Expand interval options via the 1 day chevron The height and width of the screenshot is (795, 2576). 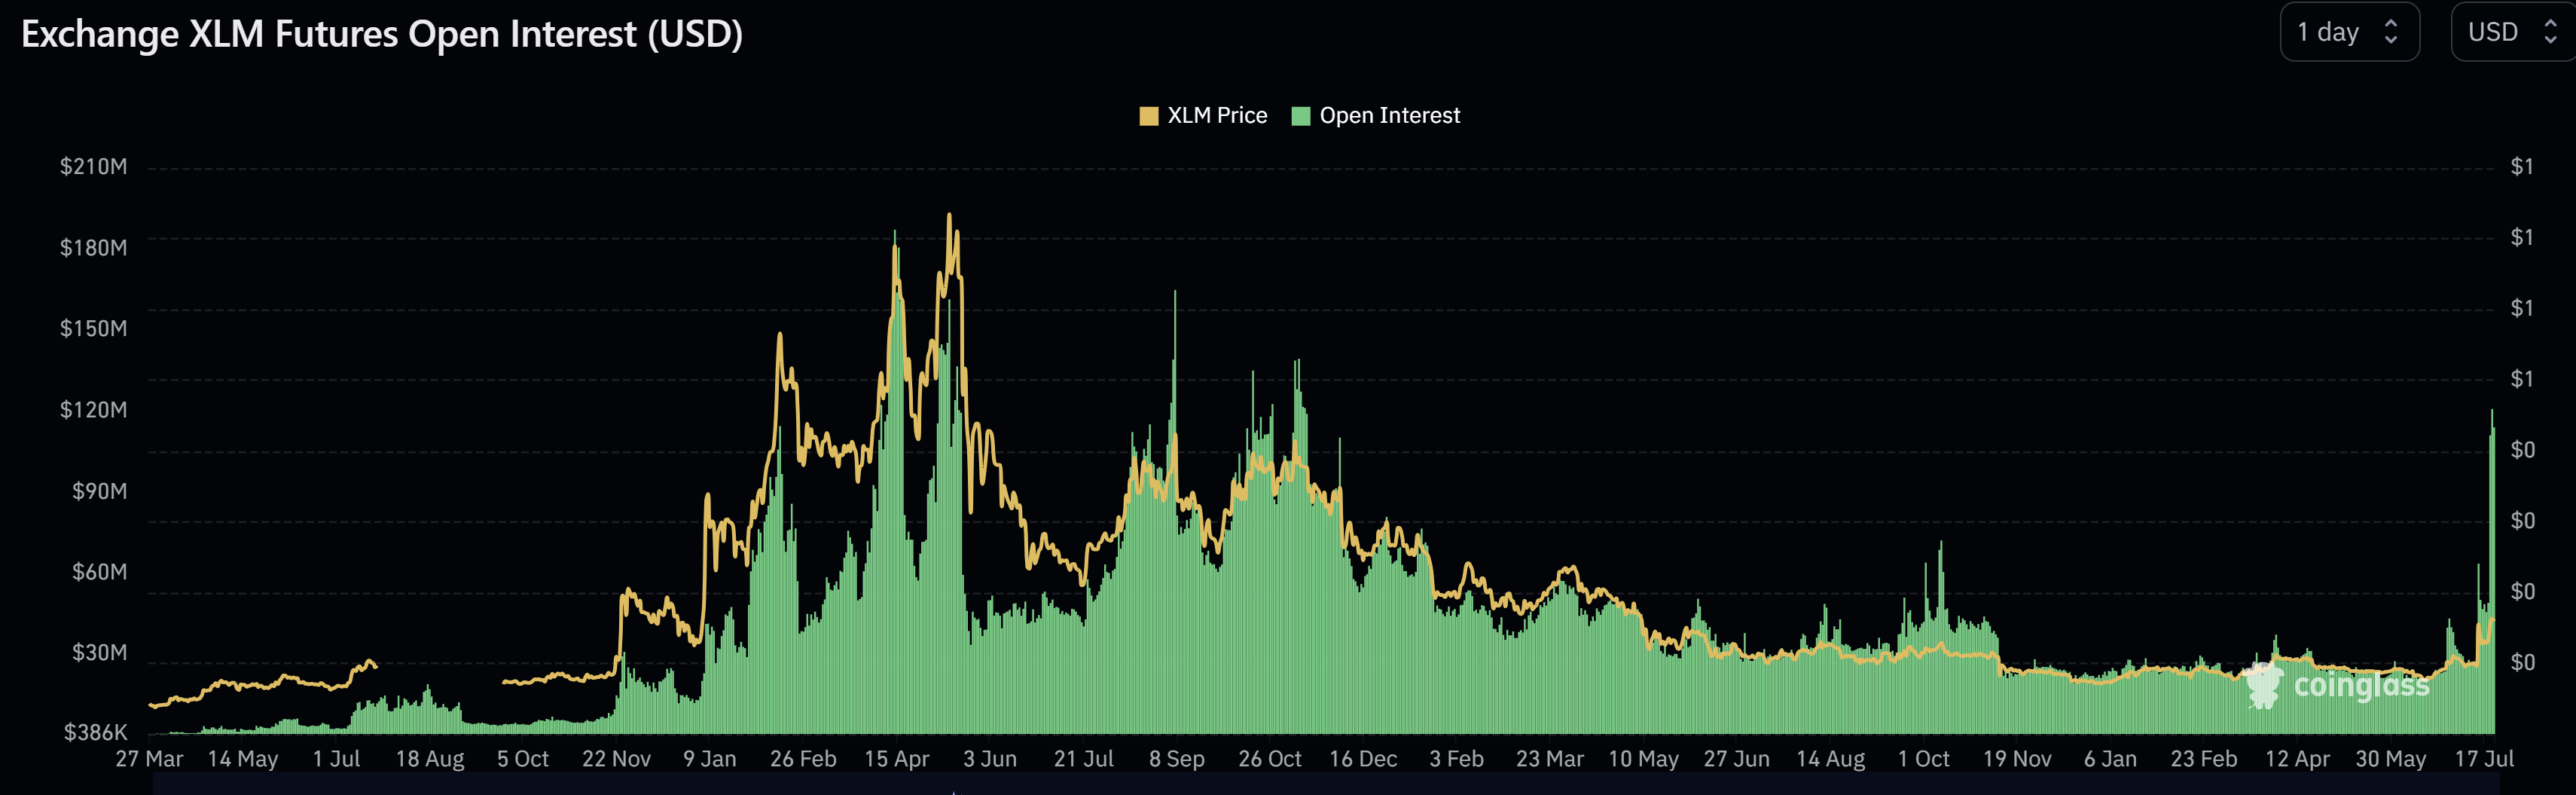point(2390,31)
